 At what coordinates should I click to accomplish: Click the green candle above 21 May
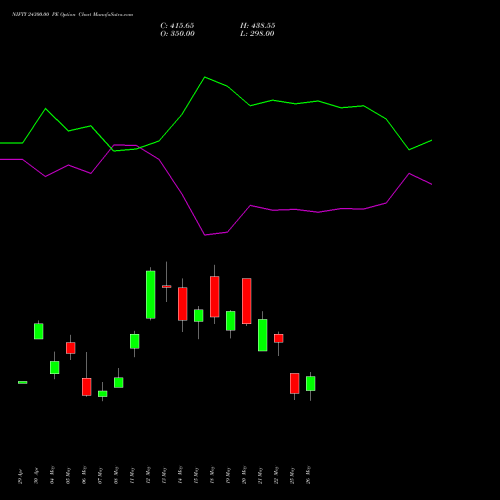263,335
